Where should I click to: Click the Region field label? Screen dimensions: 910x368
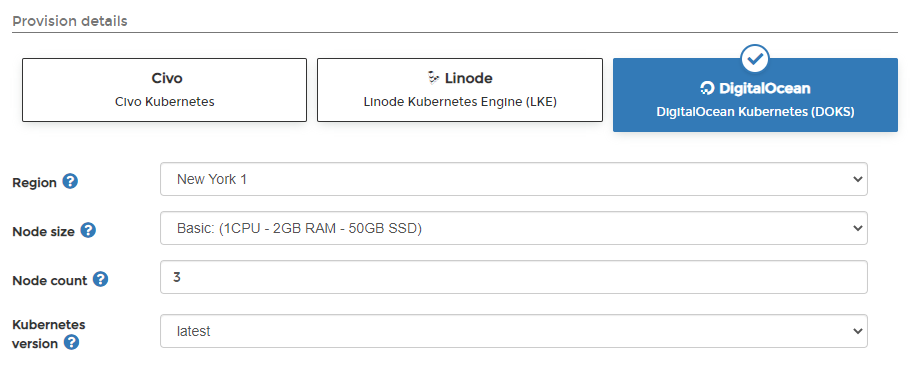[34, 183]
